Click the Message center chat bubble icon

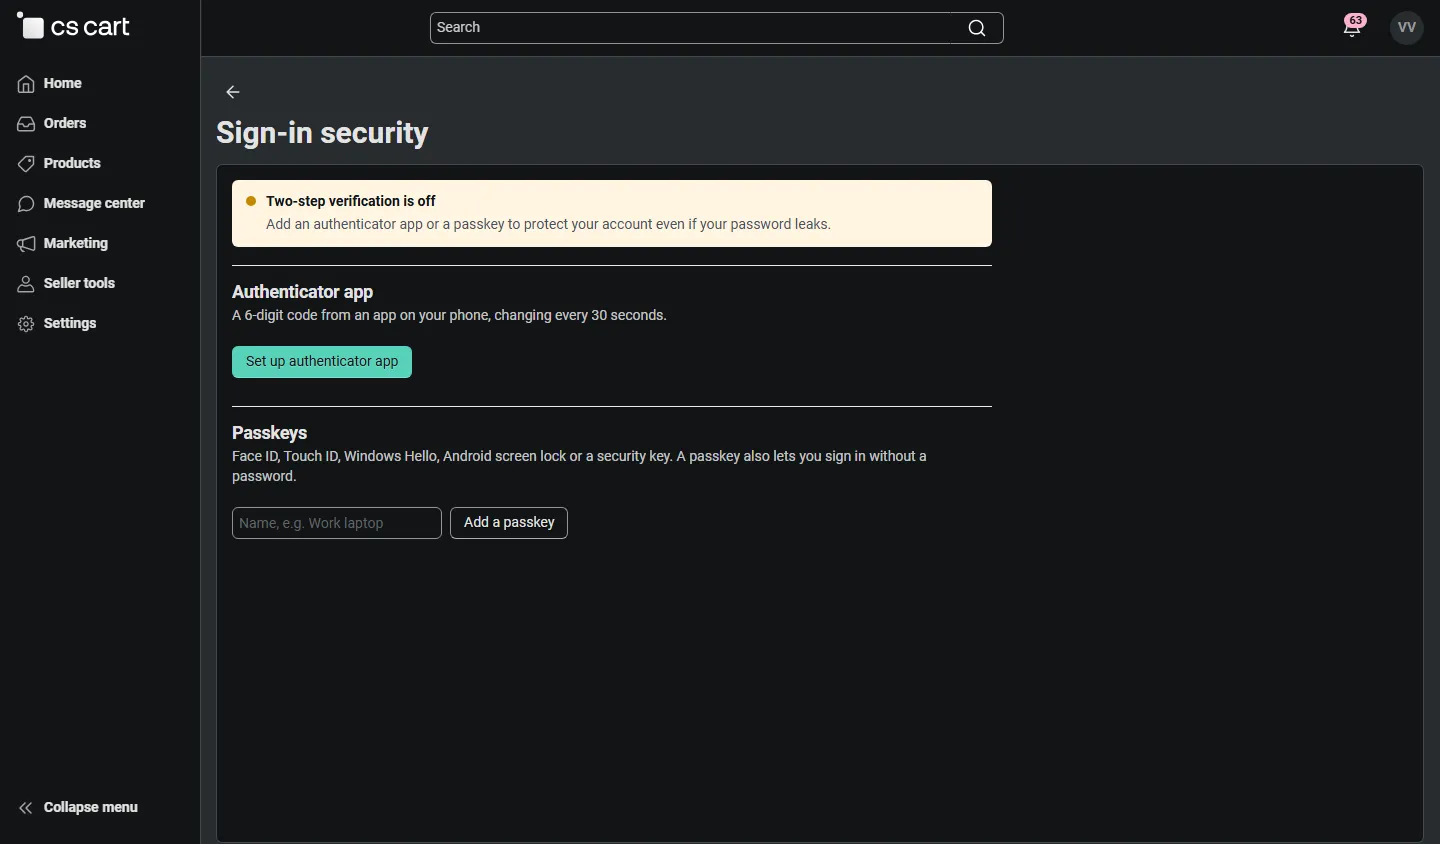(x=26, y=204)
